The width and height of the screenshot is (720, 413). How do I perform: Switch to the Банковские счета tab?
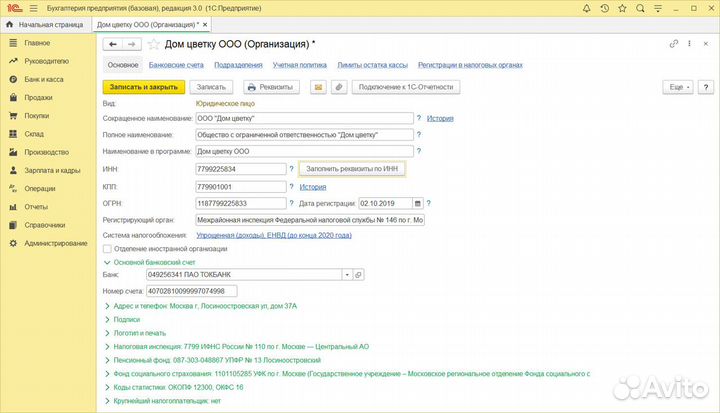pyautogui.click(x=174, y=64)
